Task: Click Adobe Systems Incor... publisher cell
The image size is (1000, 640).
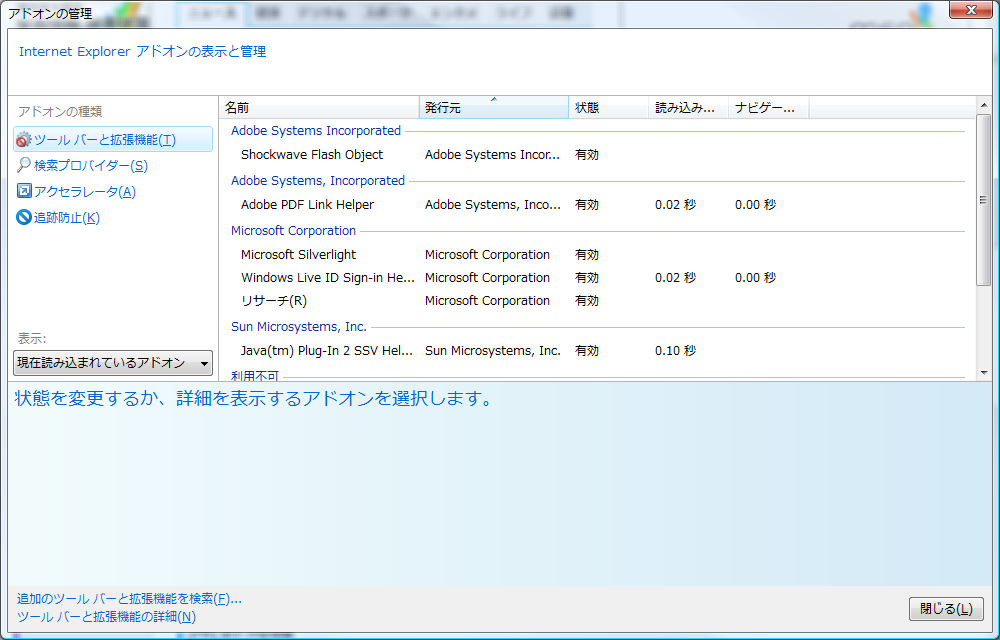Action: [x=492, y=154]
